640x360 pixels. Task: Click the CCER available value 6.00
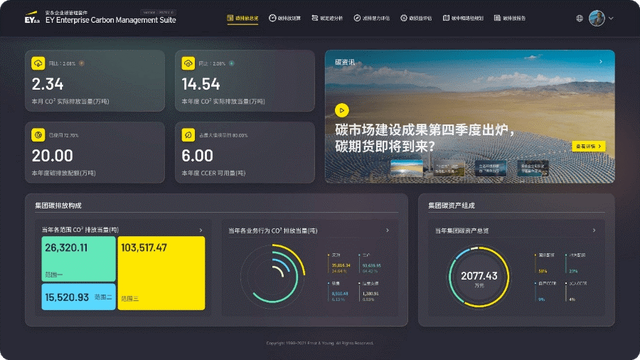coord(197,156)
